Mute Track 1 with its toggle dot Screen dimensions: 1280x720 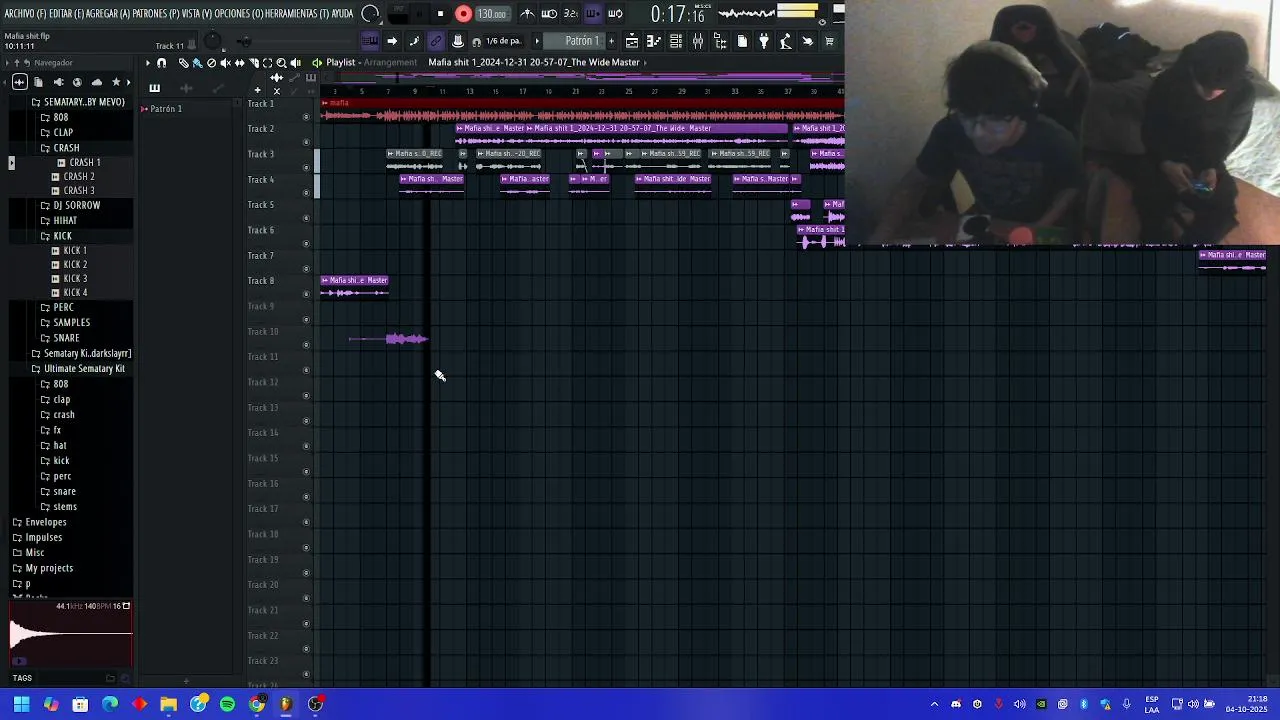pos(306,116)
